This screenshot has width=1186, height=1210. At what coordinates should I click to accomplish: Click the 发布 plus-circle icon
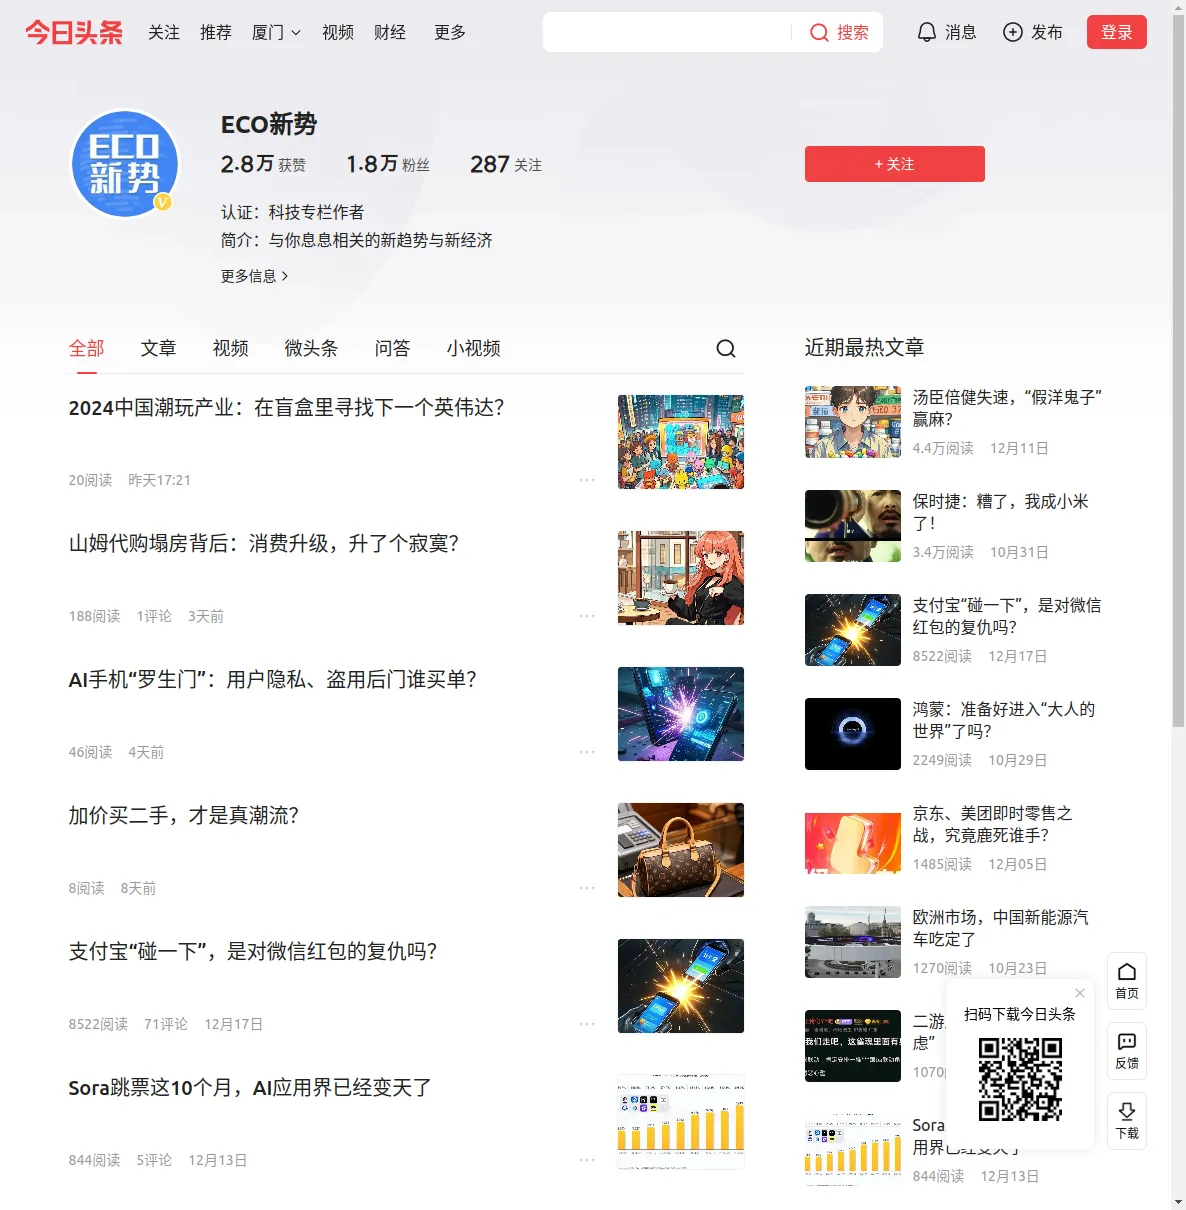[x=1013, y=33]
